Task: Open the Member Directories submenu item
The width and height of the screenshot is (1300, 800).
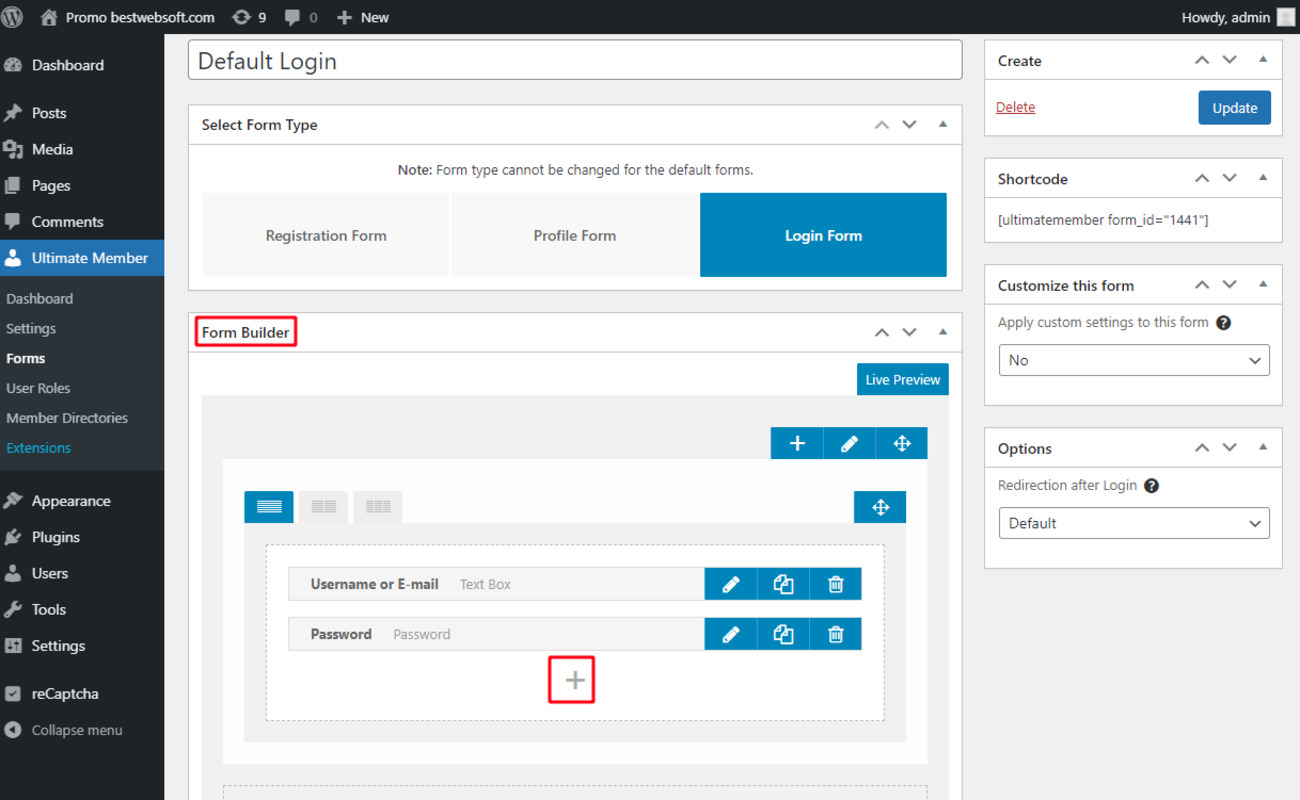Action: click(x=67, y=418)
